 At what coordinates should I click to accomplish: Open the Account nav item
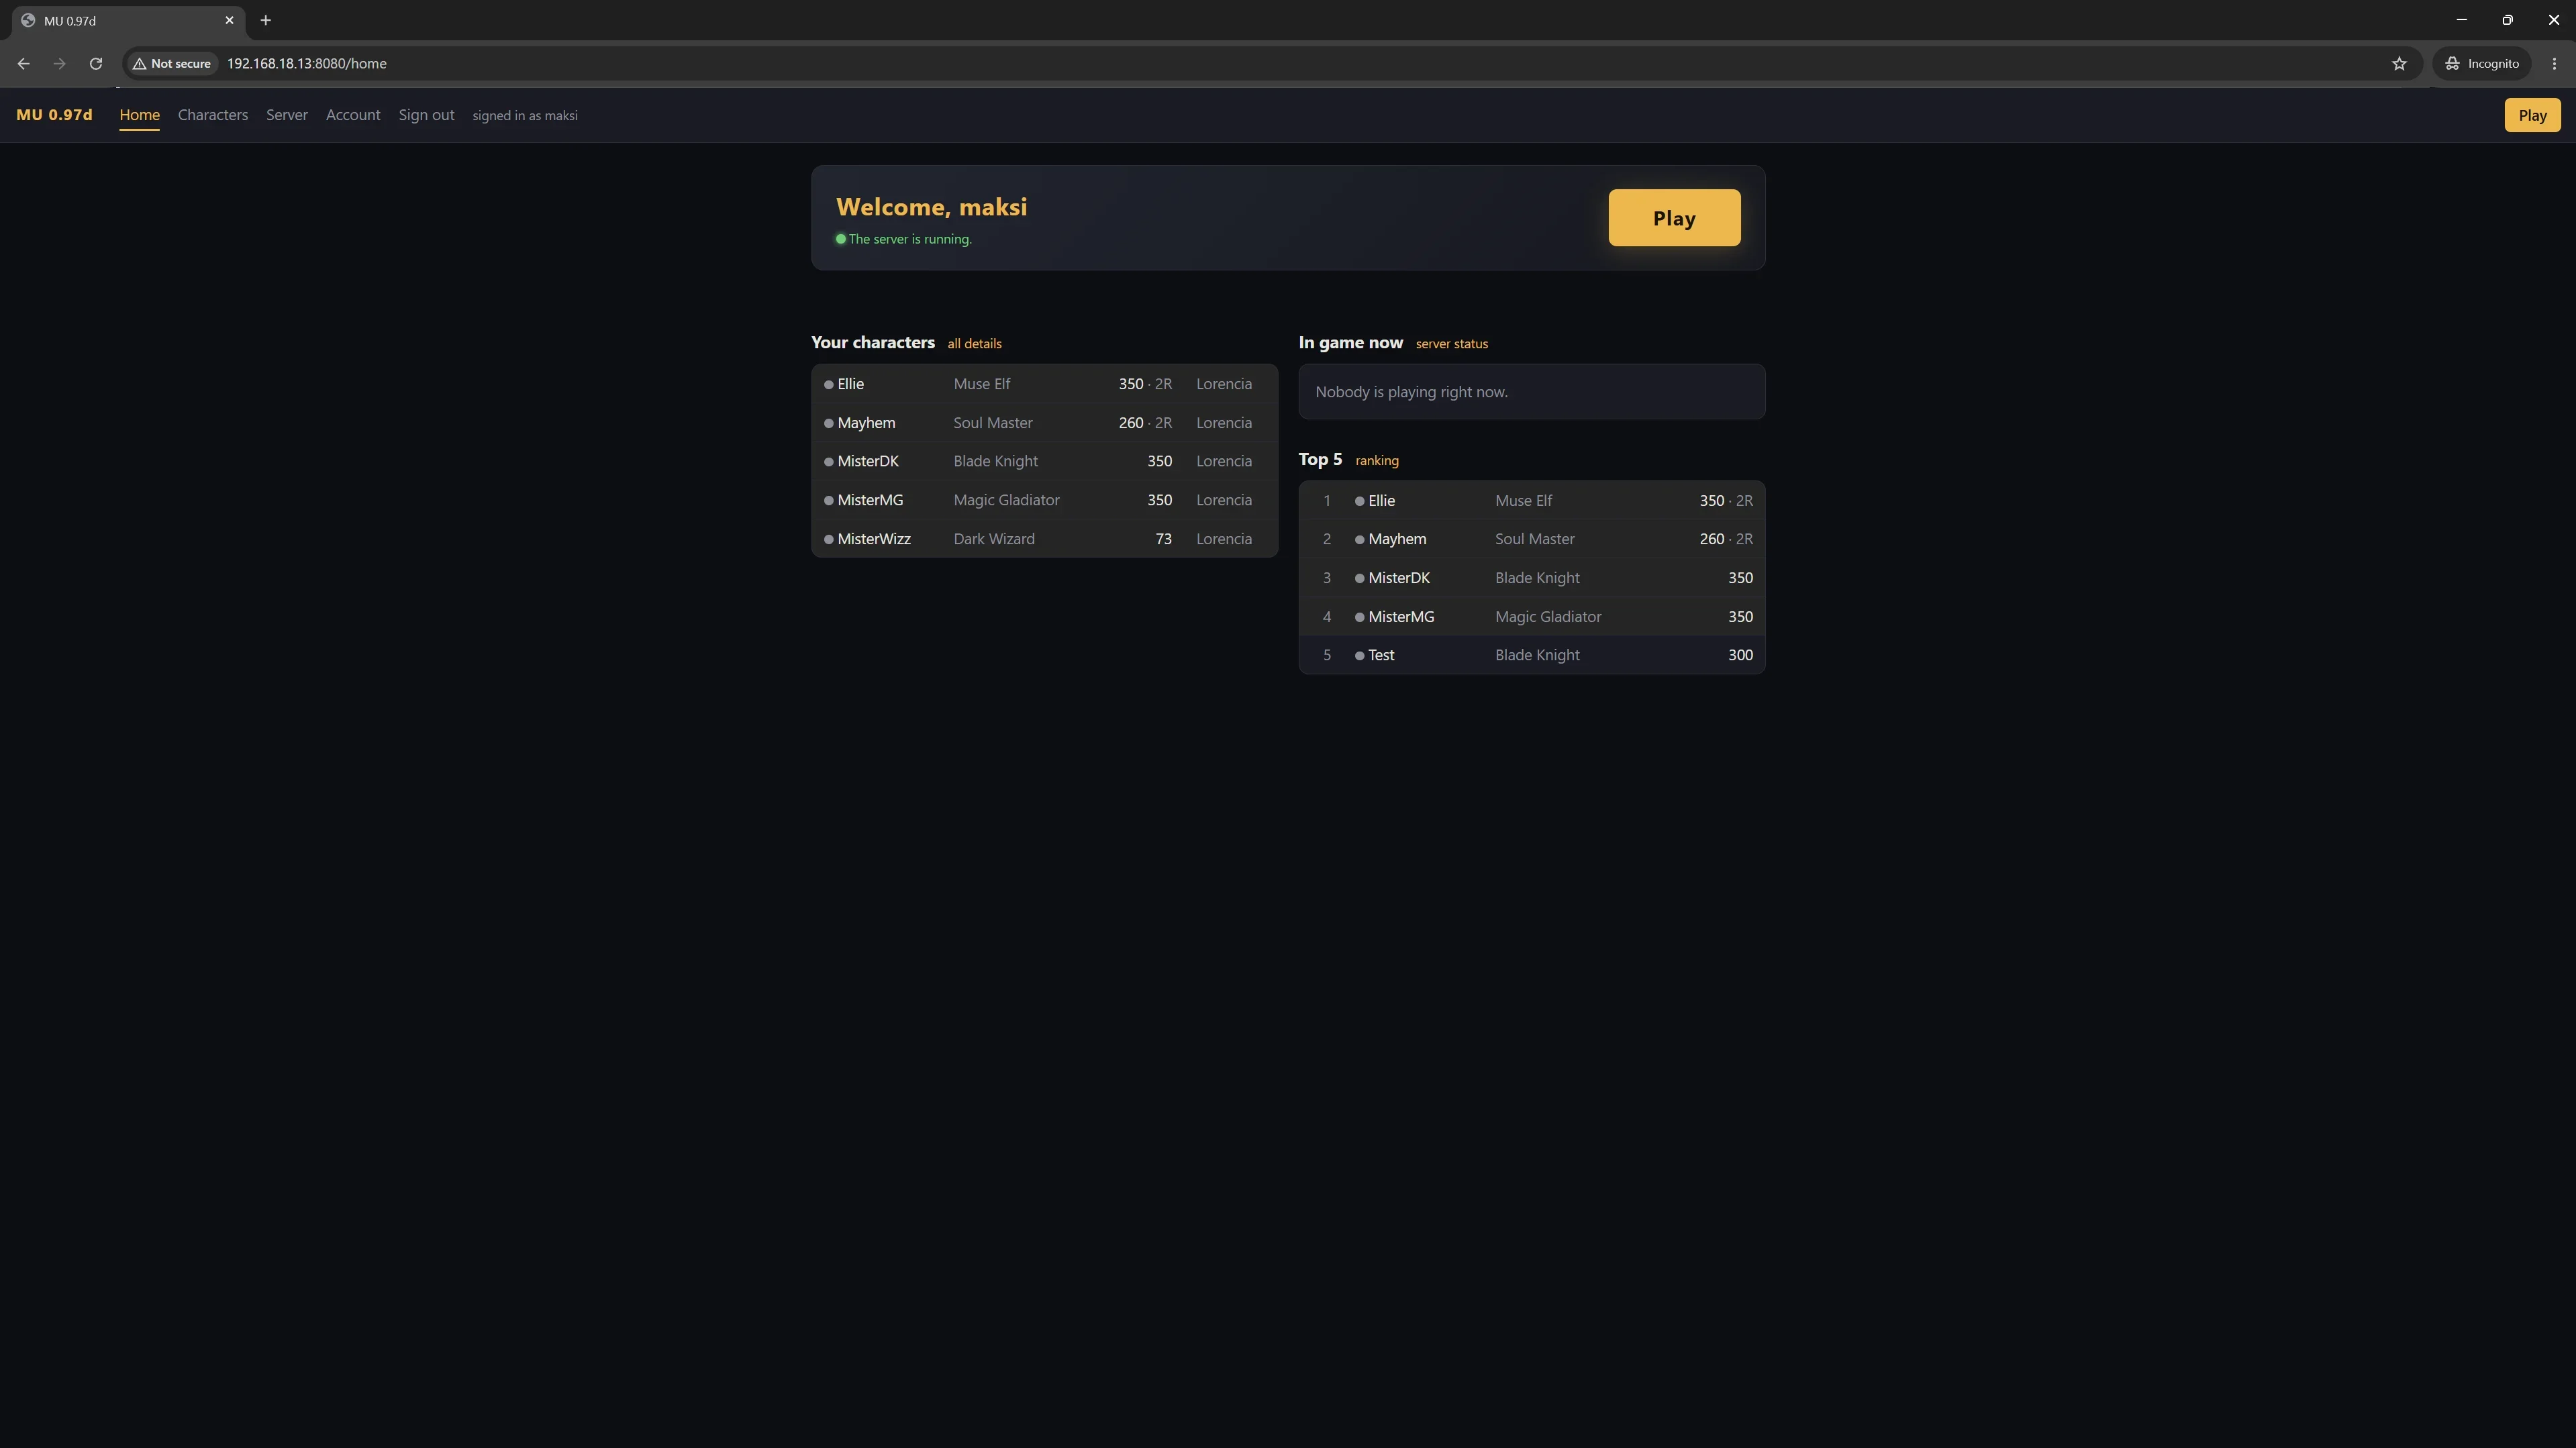[353, 115]
